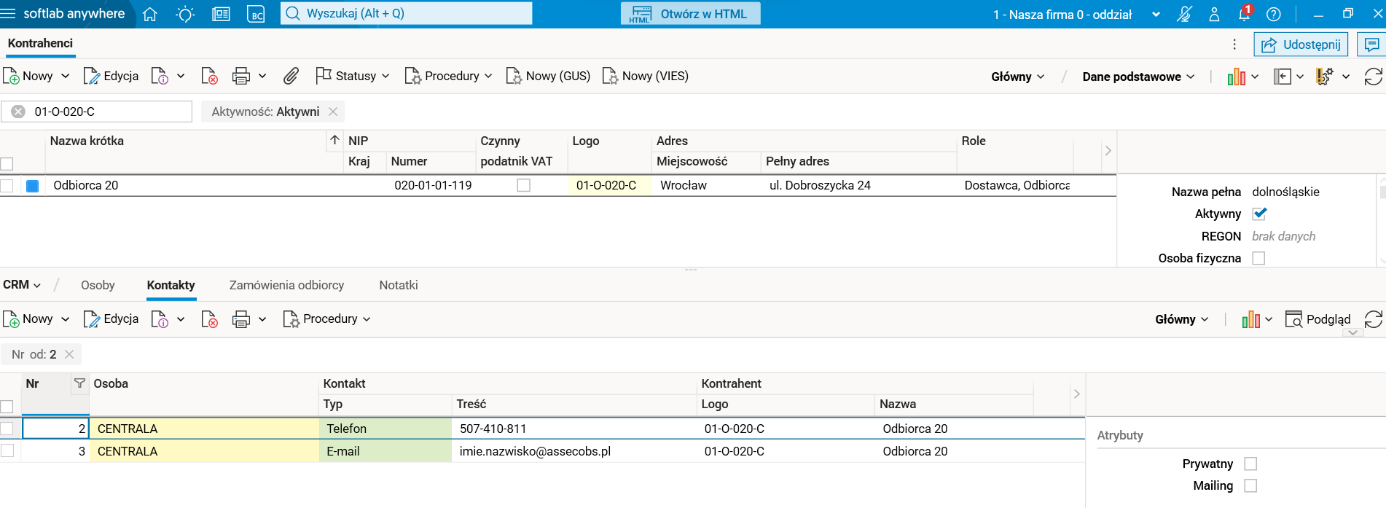Toggle the Prywatny checkbox
Screen dimensions: 1386x508
[x=1250, y=464]
